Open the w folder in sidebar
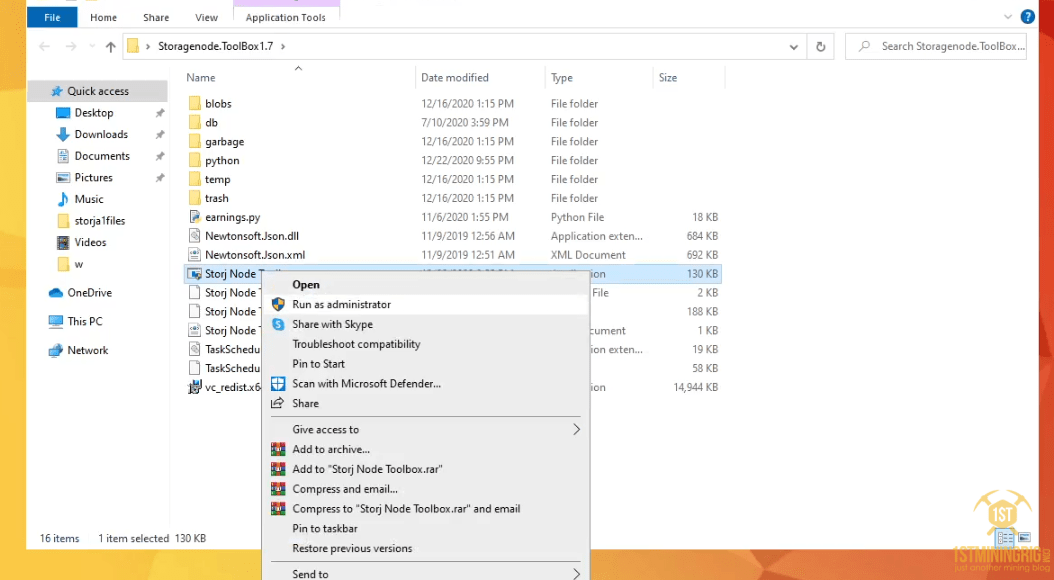The height and width of the screenshot is (580, 1054). coord(79,264)
